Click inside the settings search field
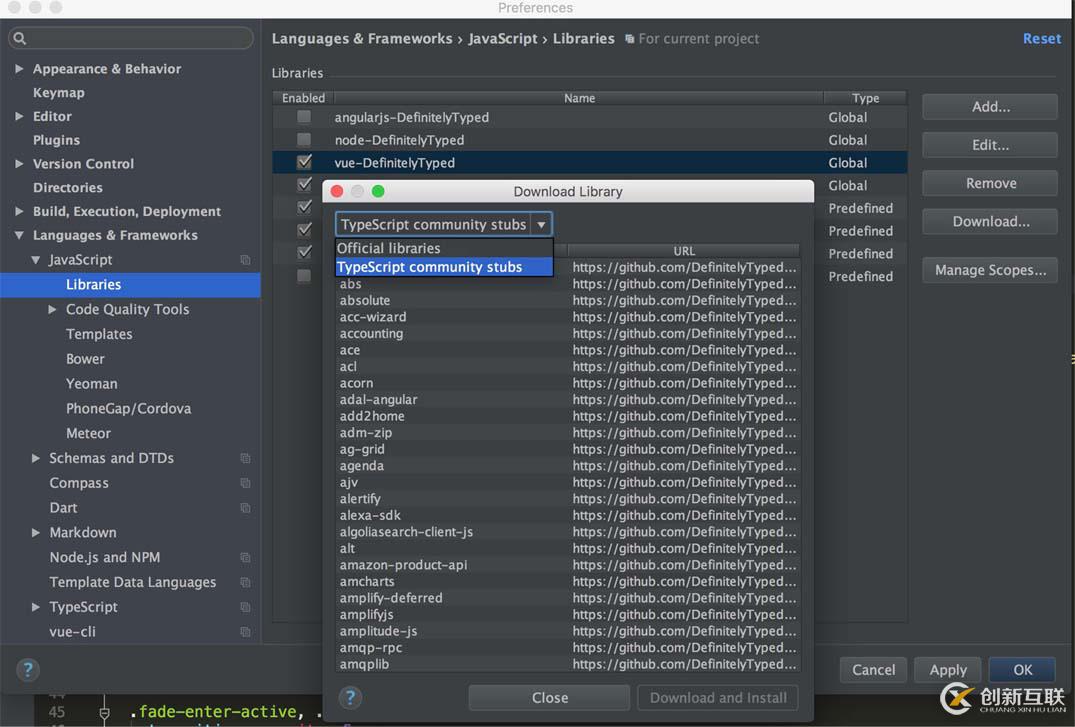The width and height of the screenshot is (1075, 727). coord(130,36)
